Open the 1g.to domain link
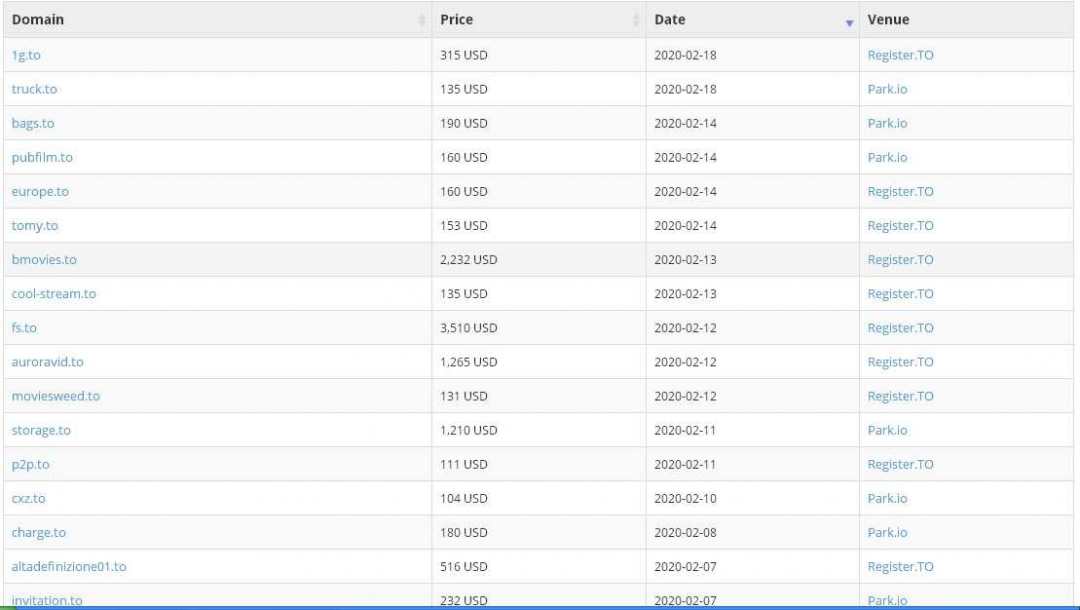Image resolution: width=1080 pixels, height=610 pixels. (26, 55)
